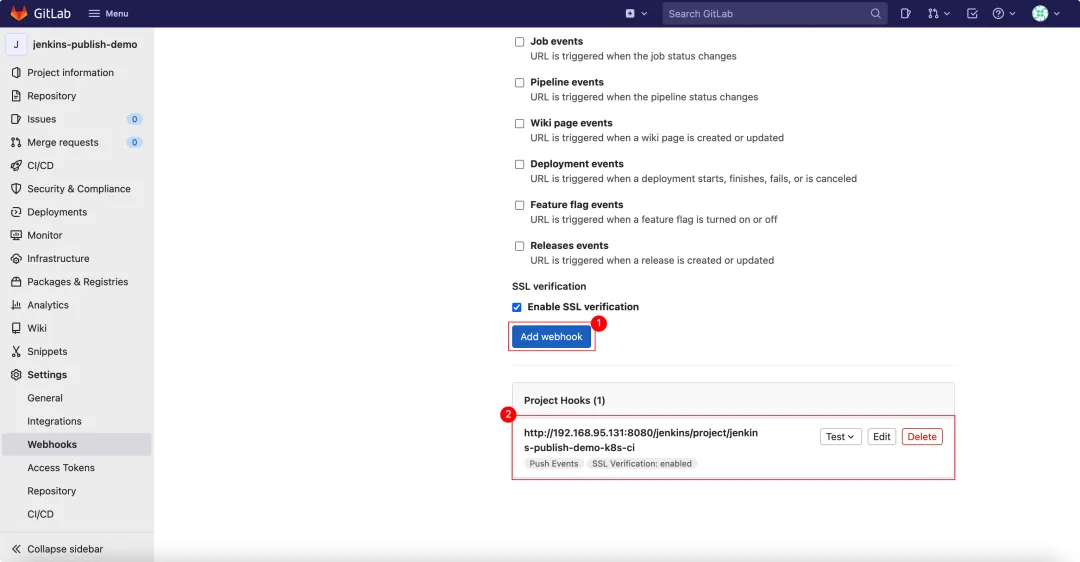
Task: Open merge requests icon in top bar
Action: coord(933,13)
